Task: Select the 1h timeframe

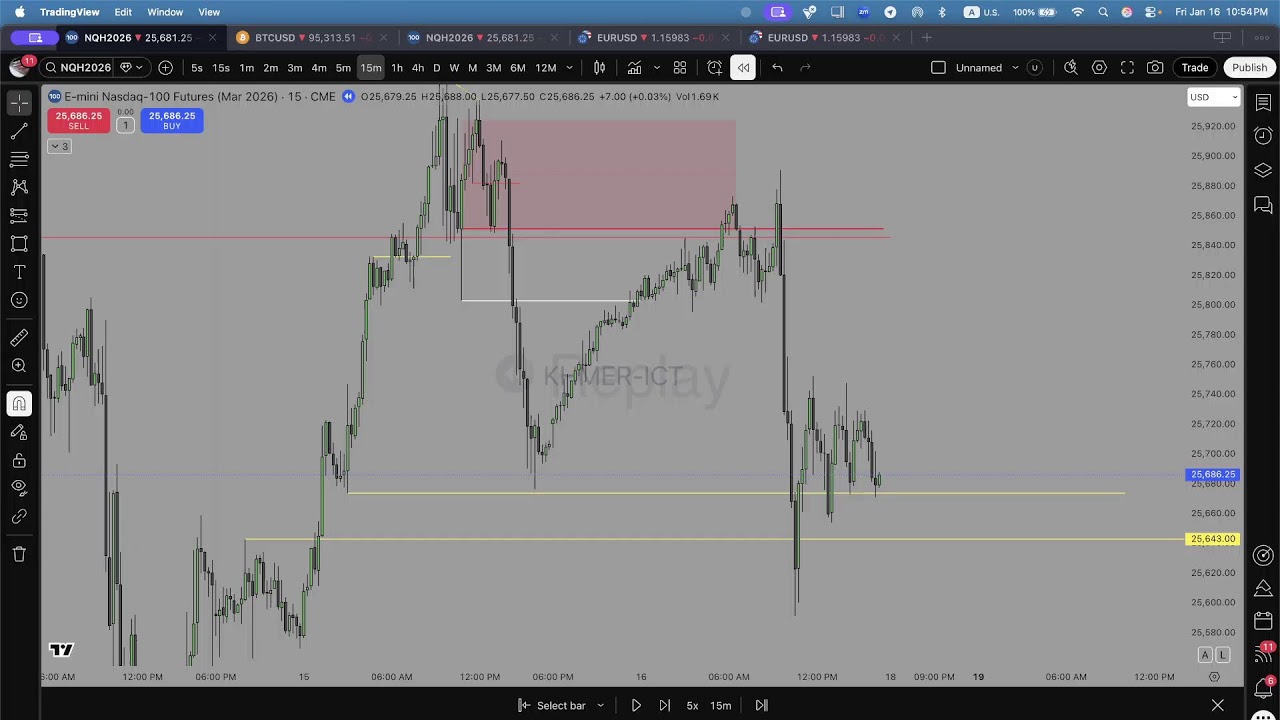Action: point(397,68)
